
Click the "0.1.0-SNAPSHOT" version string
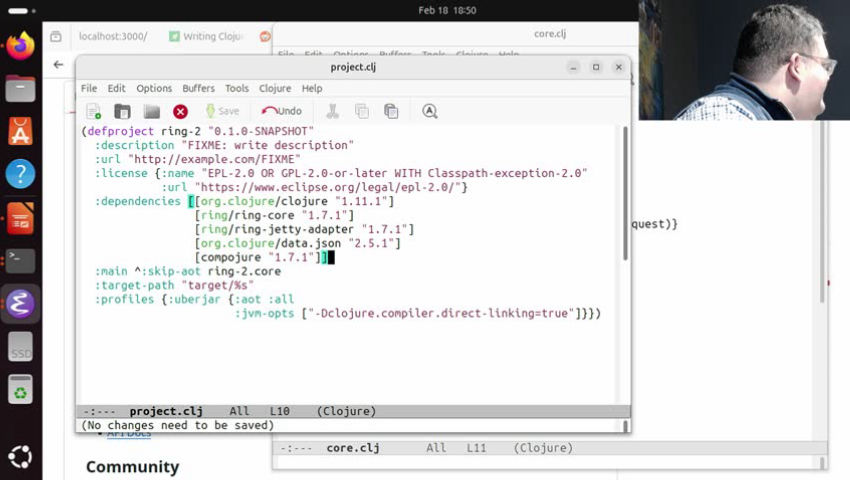point(261,131)
